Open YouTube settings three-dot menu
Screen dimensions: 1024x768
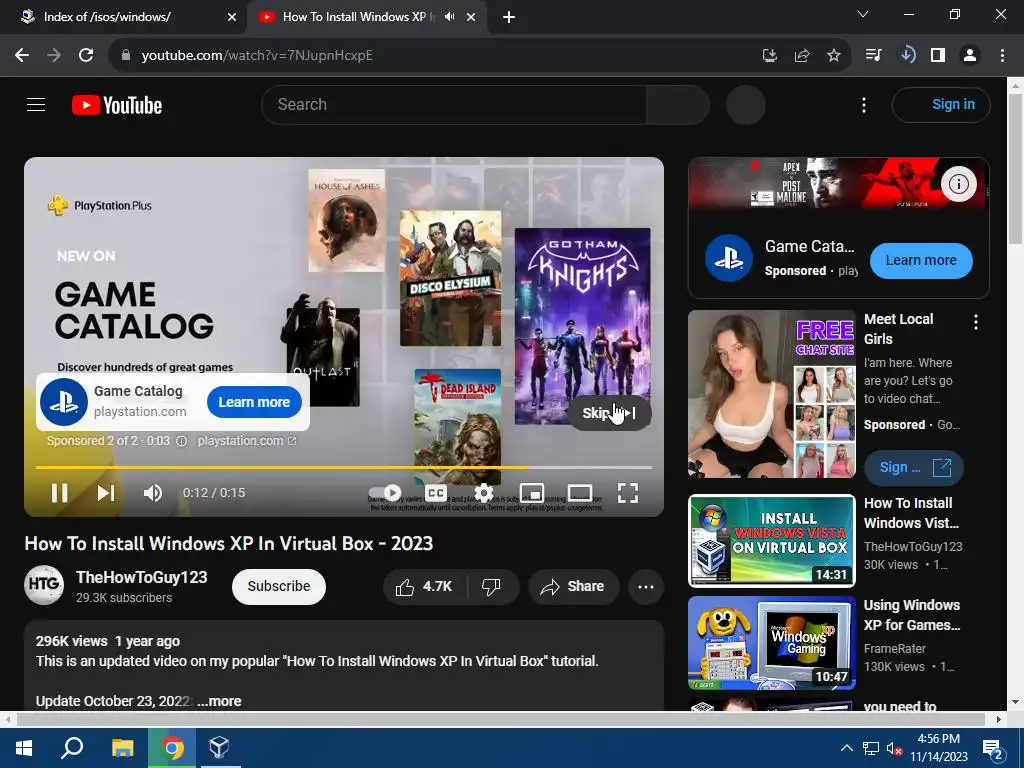[x=863, y=105]
